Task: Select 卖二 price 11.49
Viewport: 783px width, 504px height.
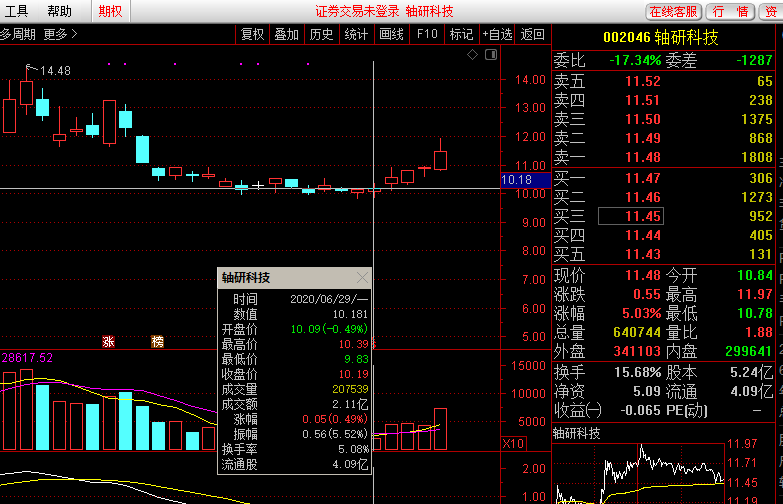Action: click(x=643, y=138)
